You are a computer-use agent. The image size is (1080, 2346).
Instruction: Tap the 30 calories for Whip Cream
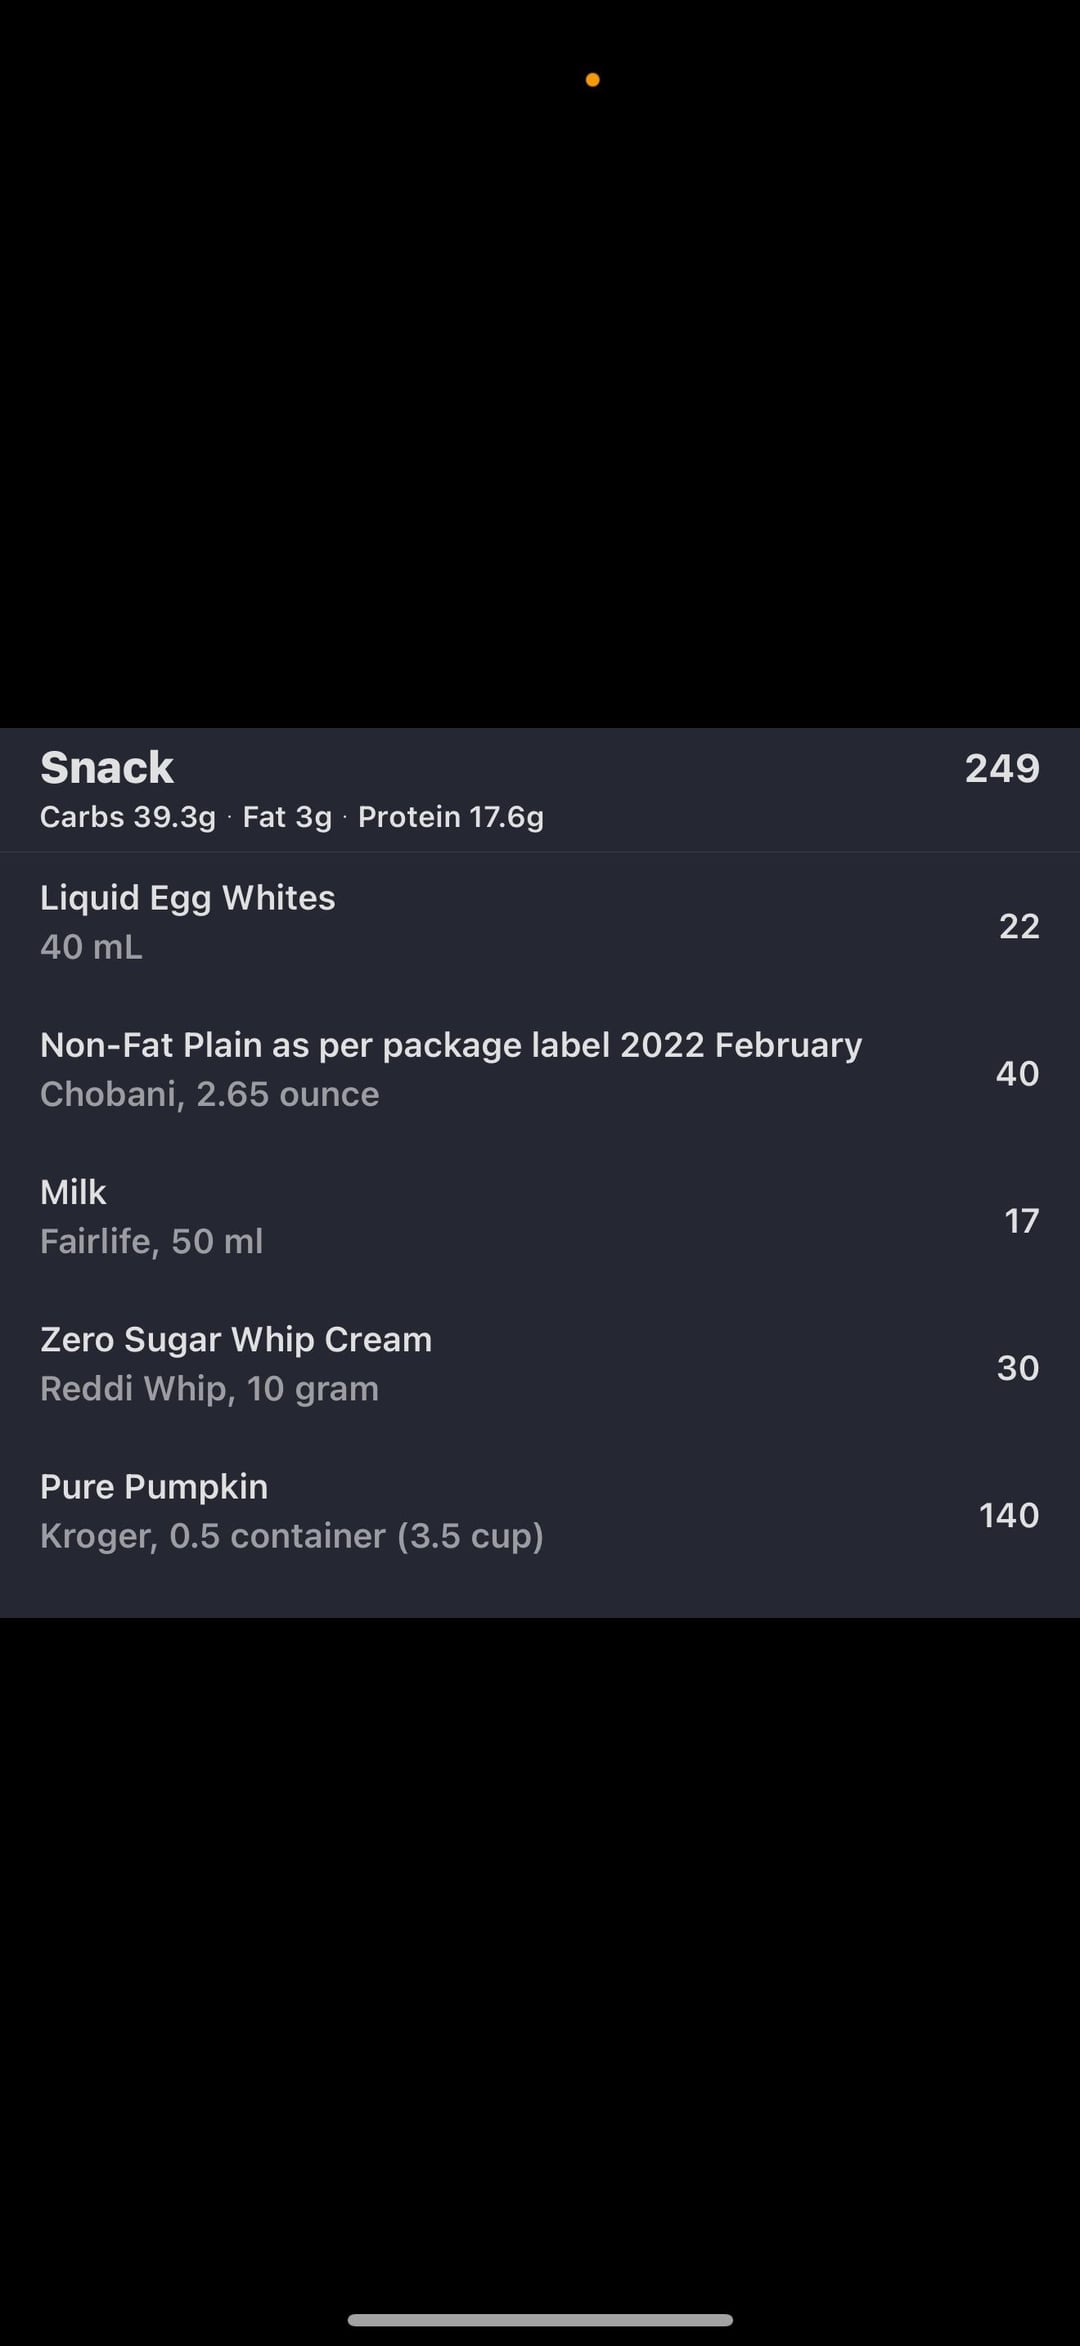click(x=1017, y=1367)
